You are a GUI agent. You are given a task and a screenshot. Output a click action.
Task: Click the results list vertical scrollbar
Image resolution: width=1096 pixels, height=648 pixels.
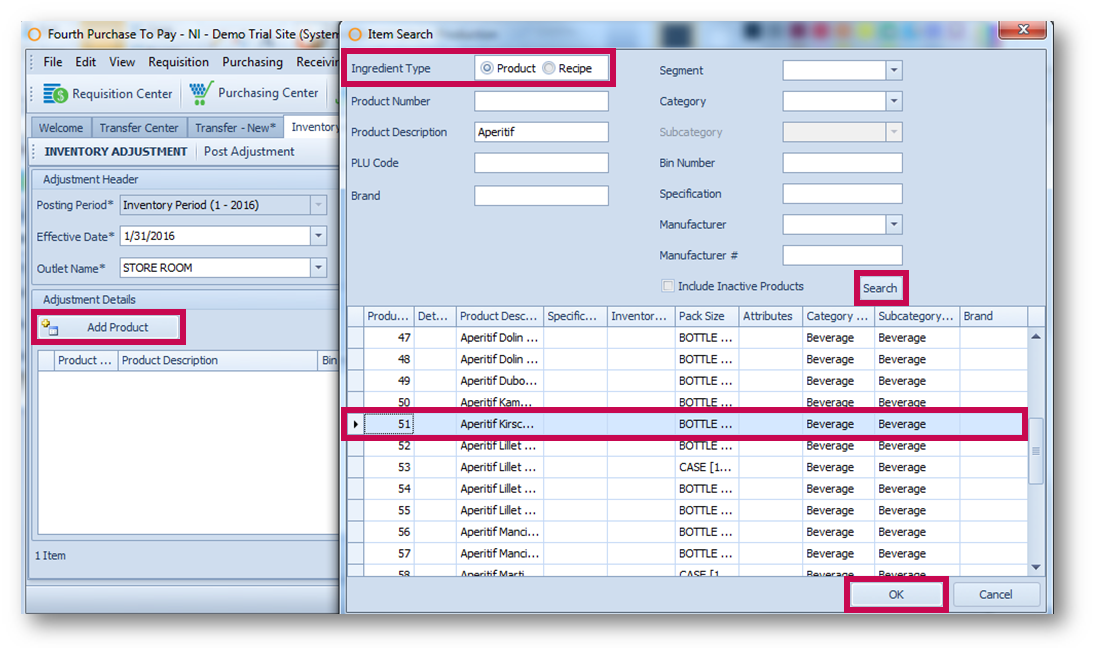coord(1036,451)
